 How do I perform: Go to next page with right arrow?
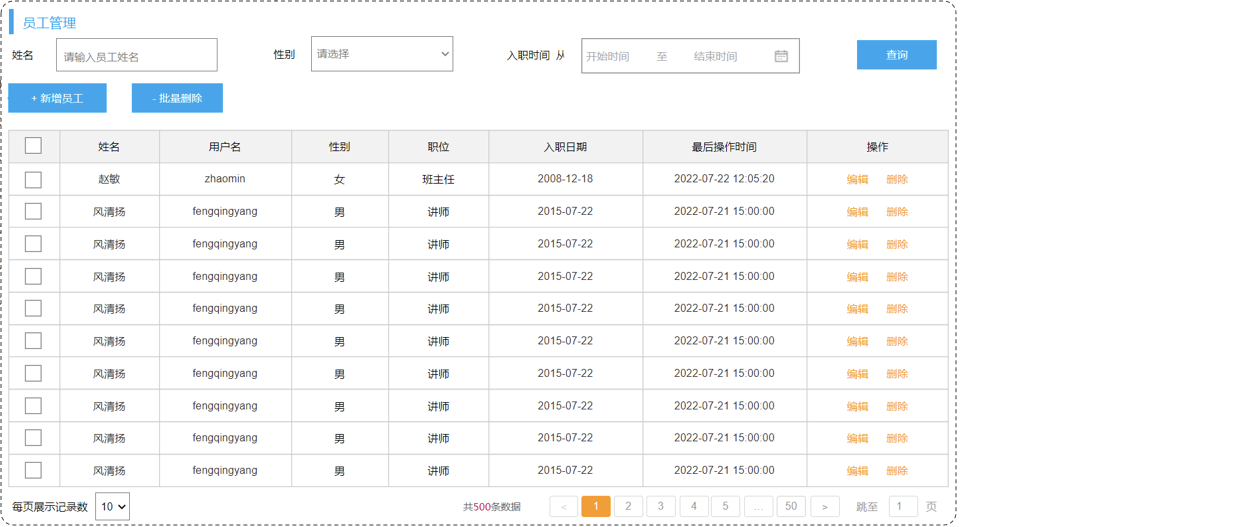(x=824, y=507)
